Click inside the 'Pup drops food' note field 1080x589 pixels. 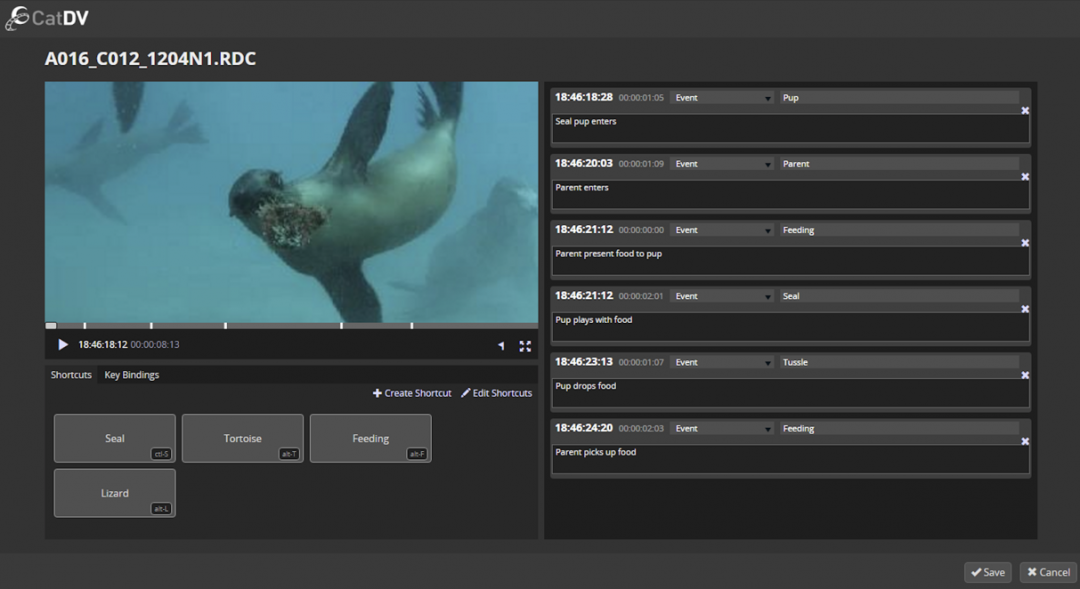click(x=790, y=391)
